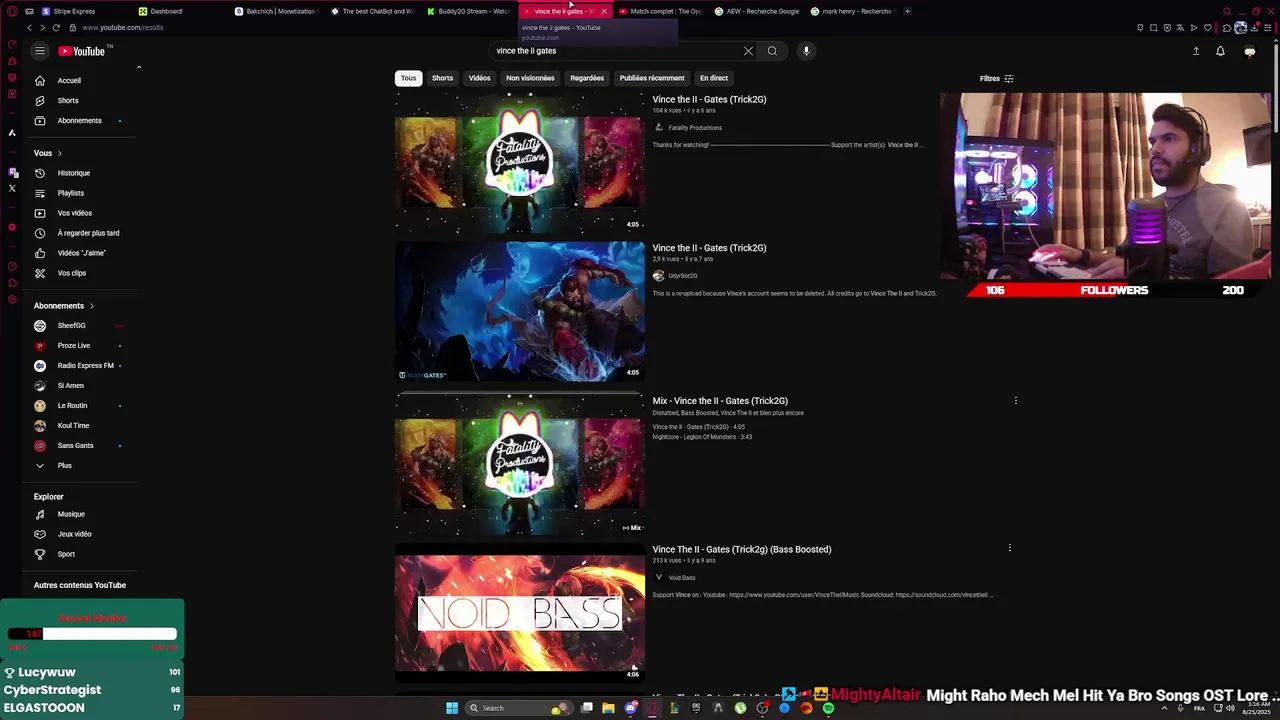1280x720 pixels.
Task: Start voice search with microphone icon
Action: [806, 51]
